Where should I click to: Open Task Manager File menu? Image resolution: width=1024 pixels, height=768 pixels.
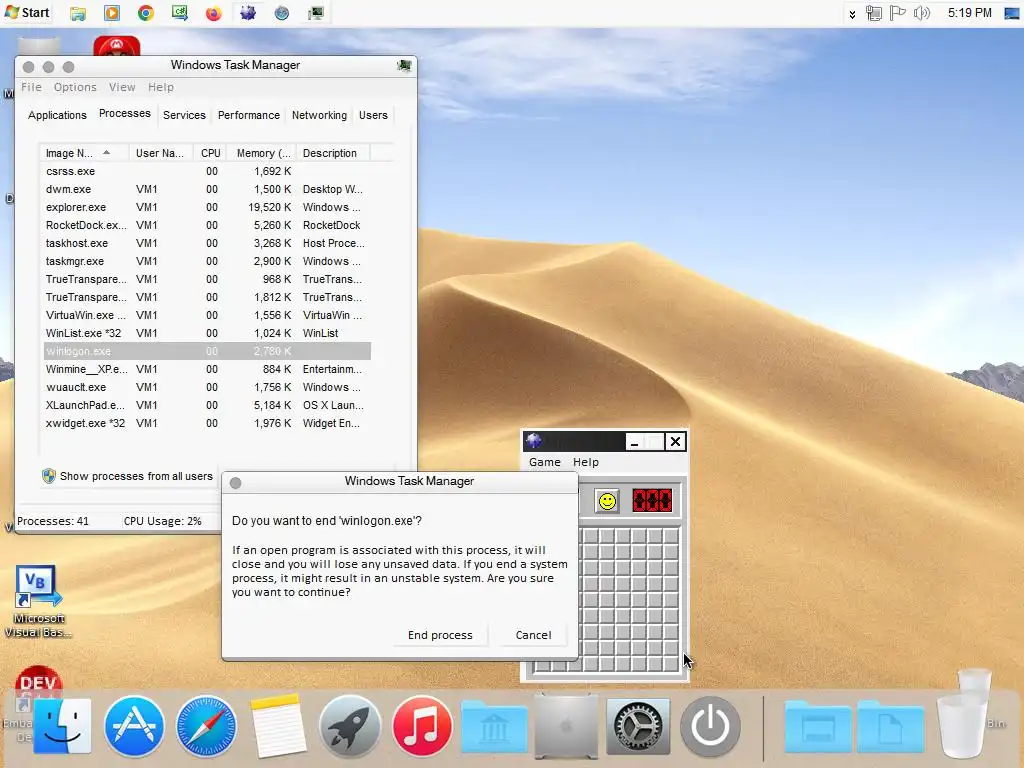tap(31, 87)
